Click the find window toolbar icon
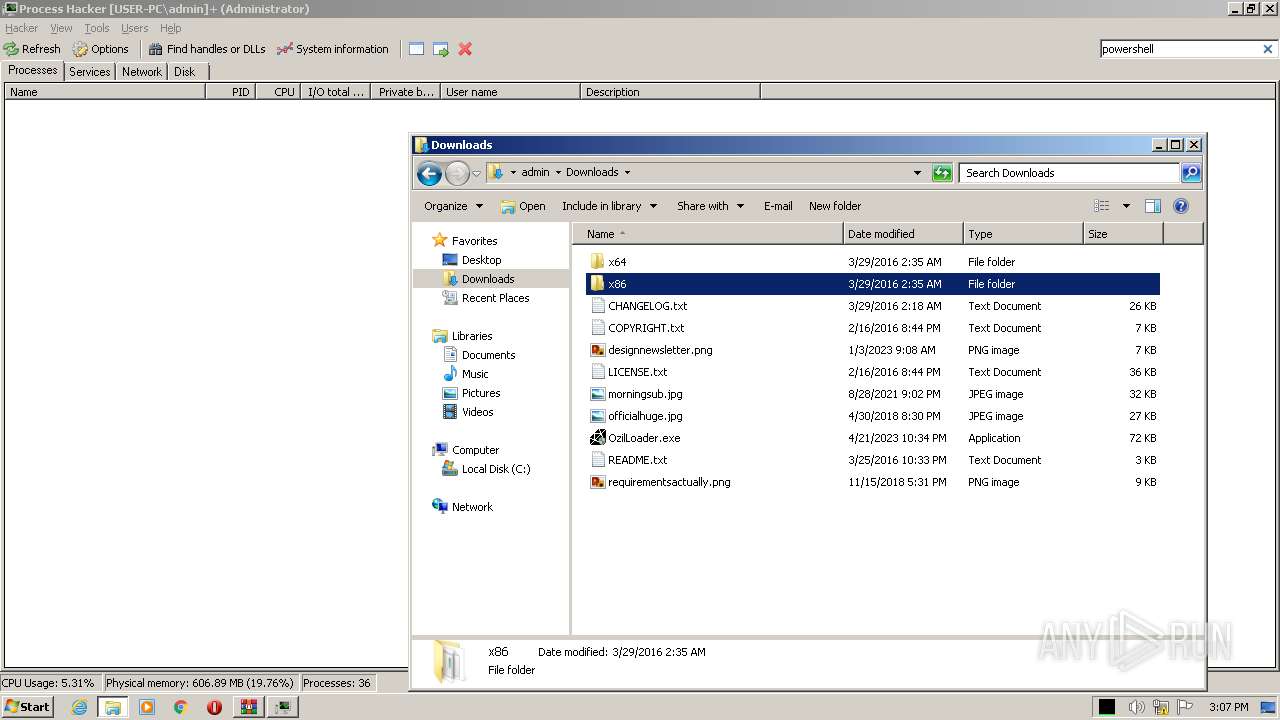 coord(416,49)
